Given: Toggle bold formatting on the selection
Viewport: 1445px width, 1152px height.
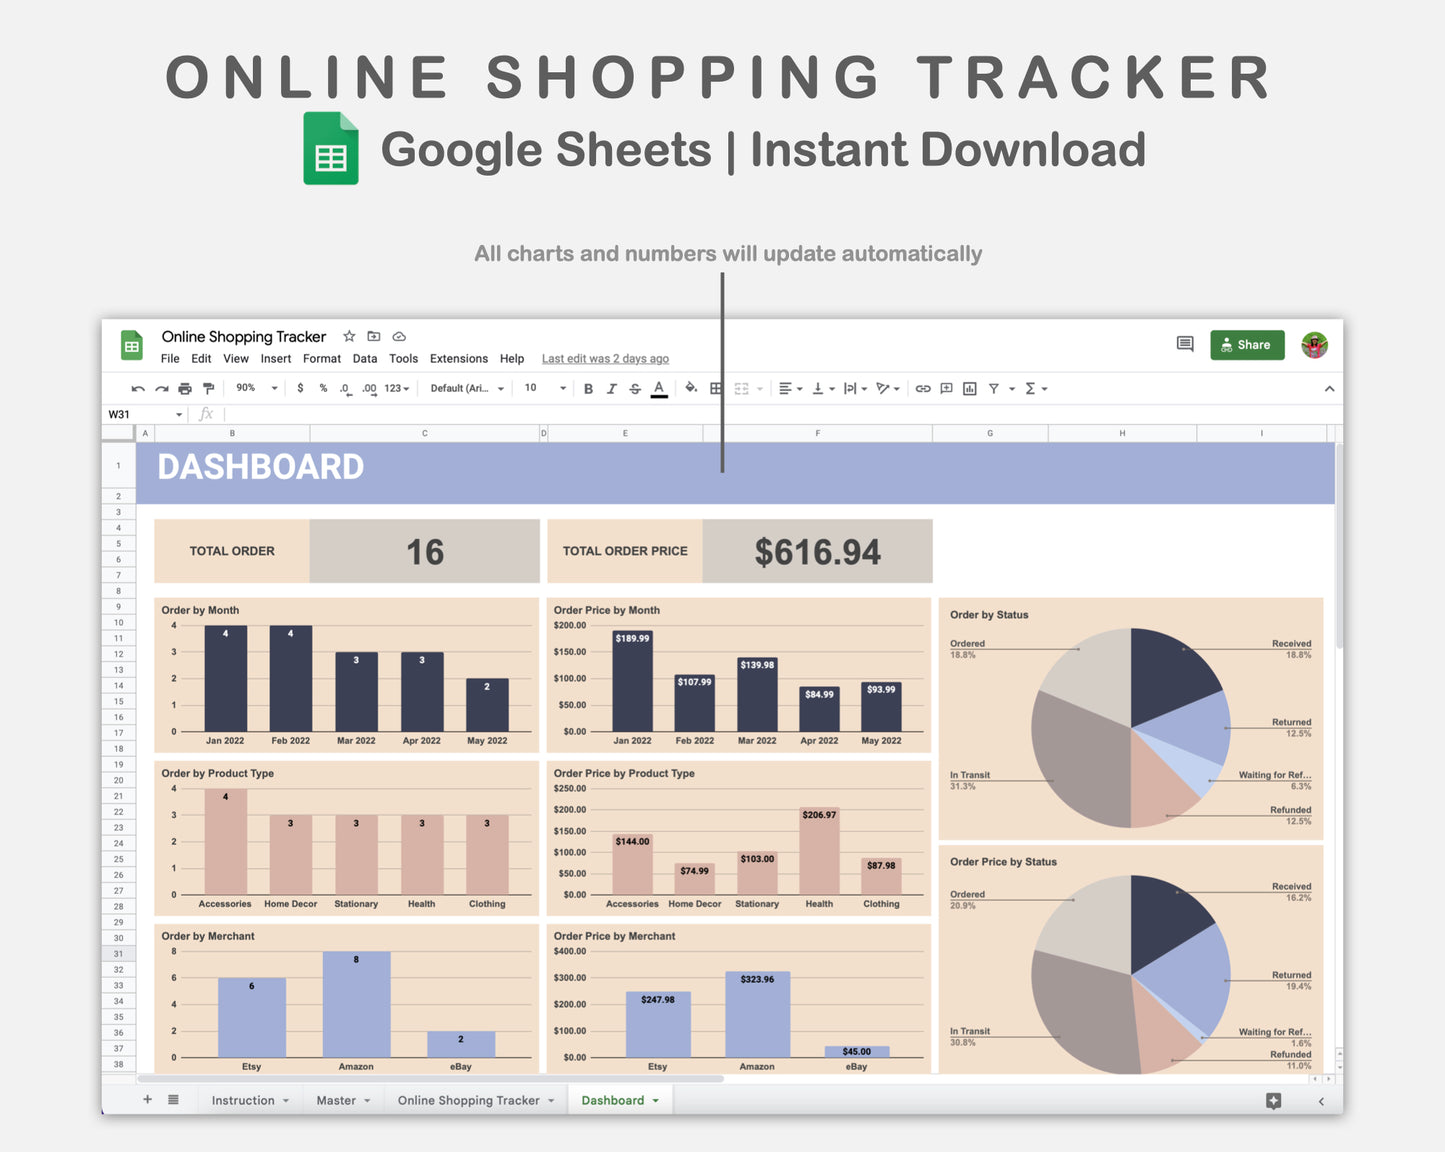Looking at the screenshot, I should [588, 388].
